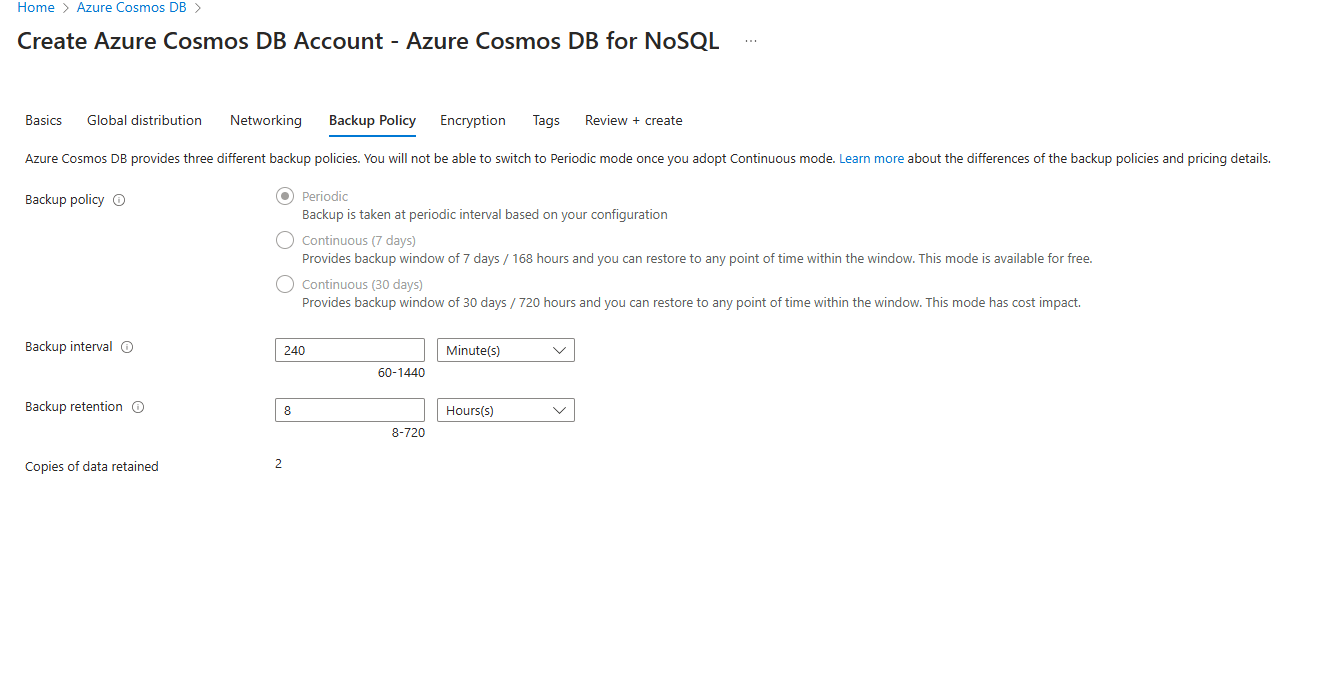Open the ellipsis menu beside page title
Screen dimensions: 1335x682
pos(751,42)
